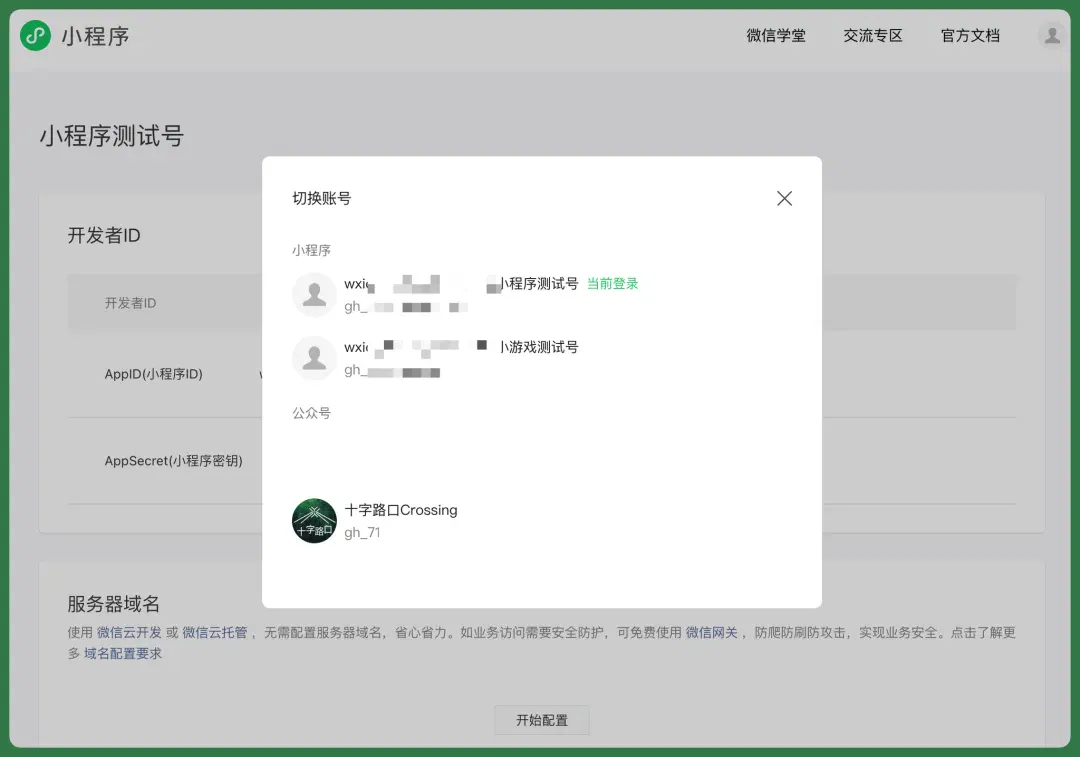Click the green Mini Program logo icon
Screen dimensions: 1080x757
[x=35, y=35]
